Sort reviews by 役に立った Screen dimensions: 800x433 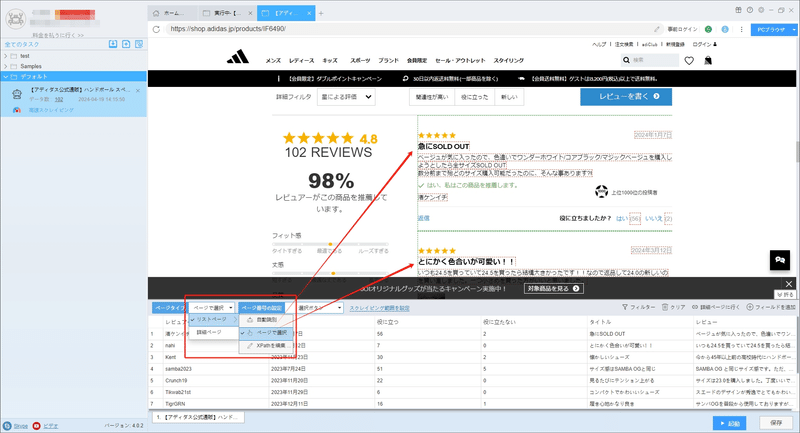tap(474, 97)
